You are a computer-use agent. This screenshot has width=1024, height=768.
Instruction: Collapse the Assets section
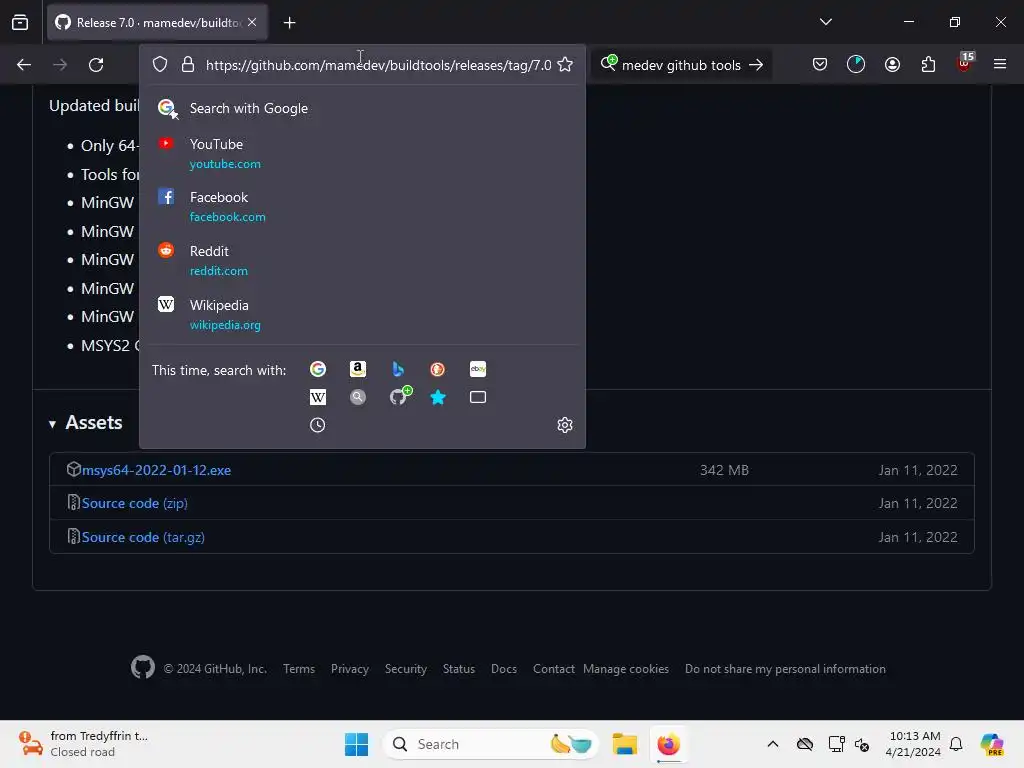coord(86,423)
